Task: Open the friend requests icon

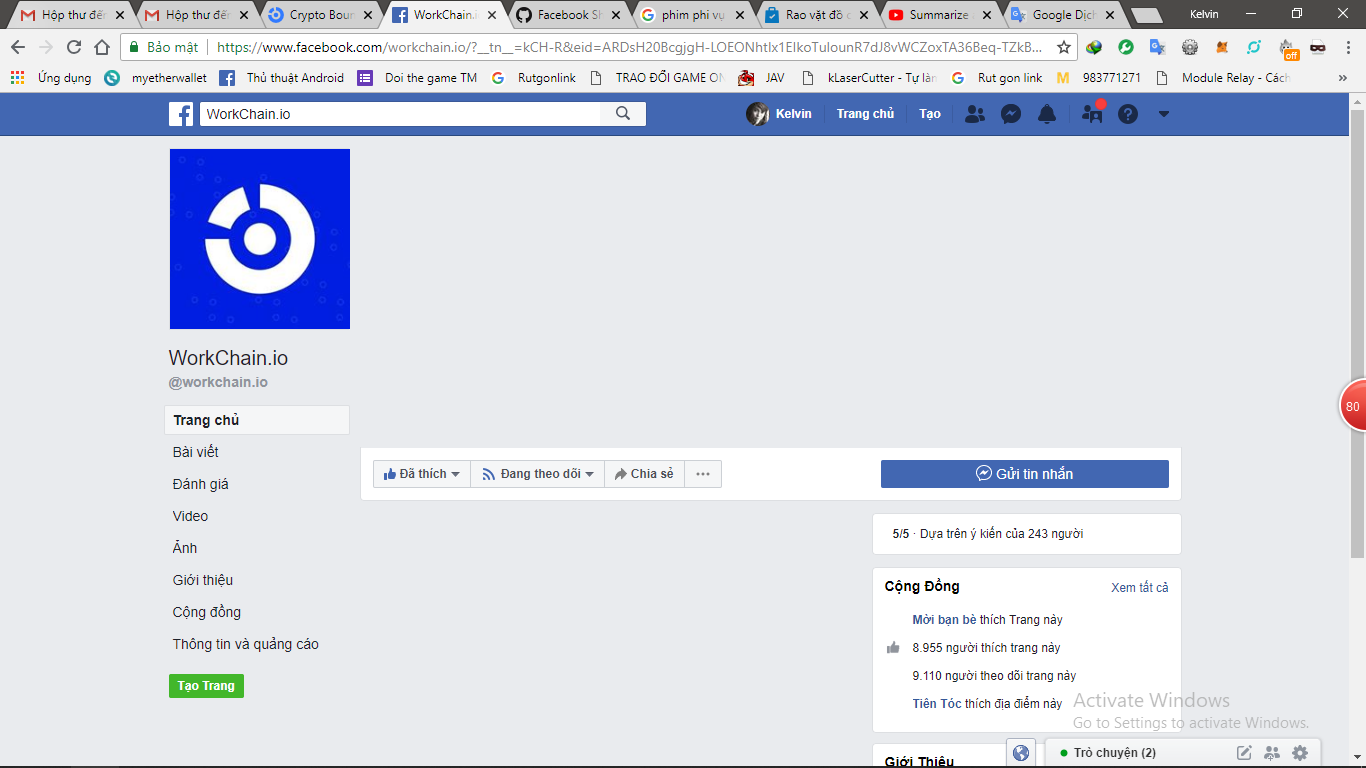Action: 974,114
